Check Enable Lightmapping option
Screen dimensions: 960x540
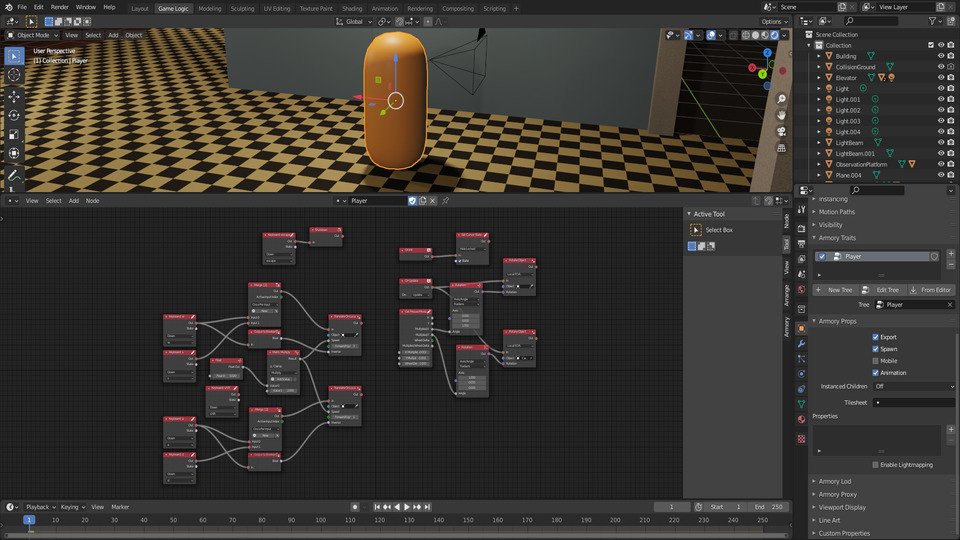876,465
